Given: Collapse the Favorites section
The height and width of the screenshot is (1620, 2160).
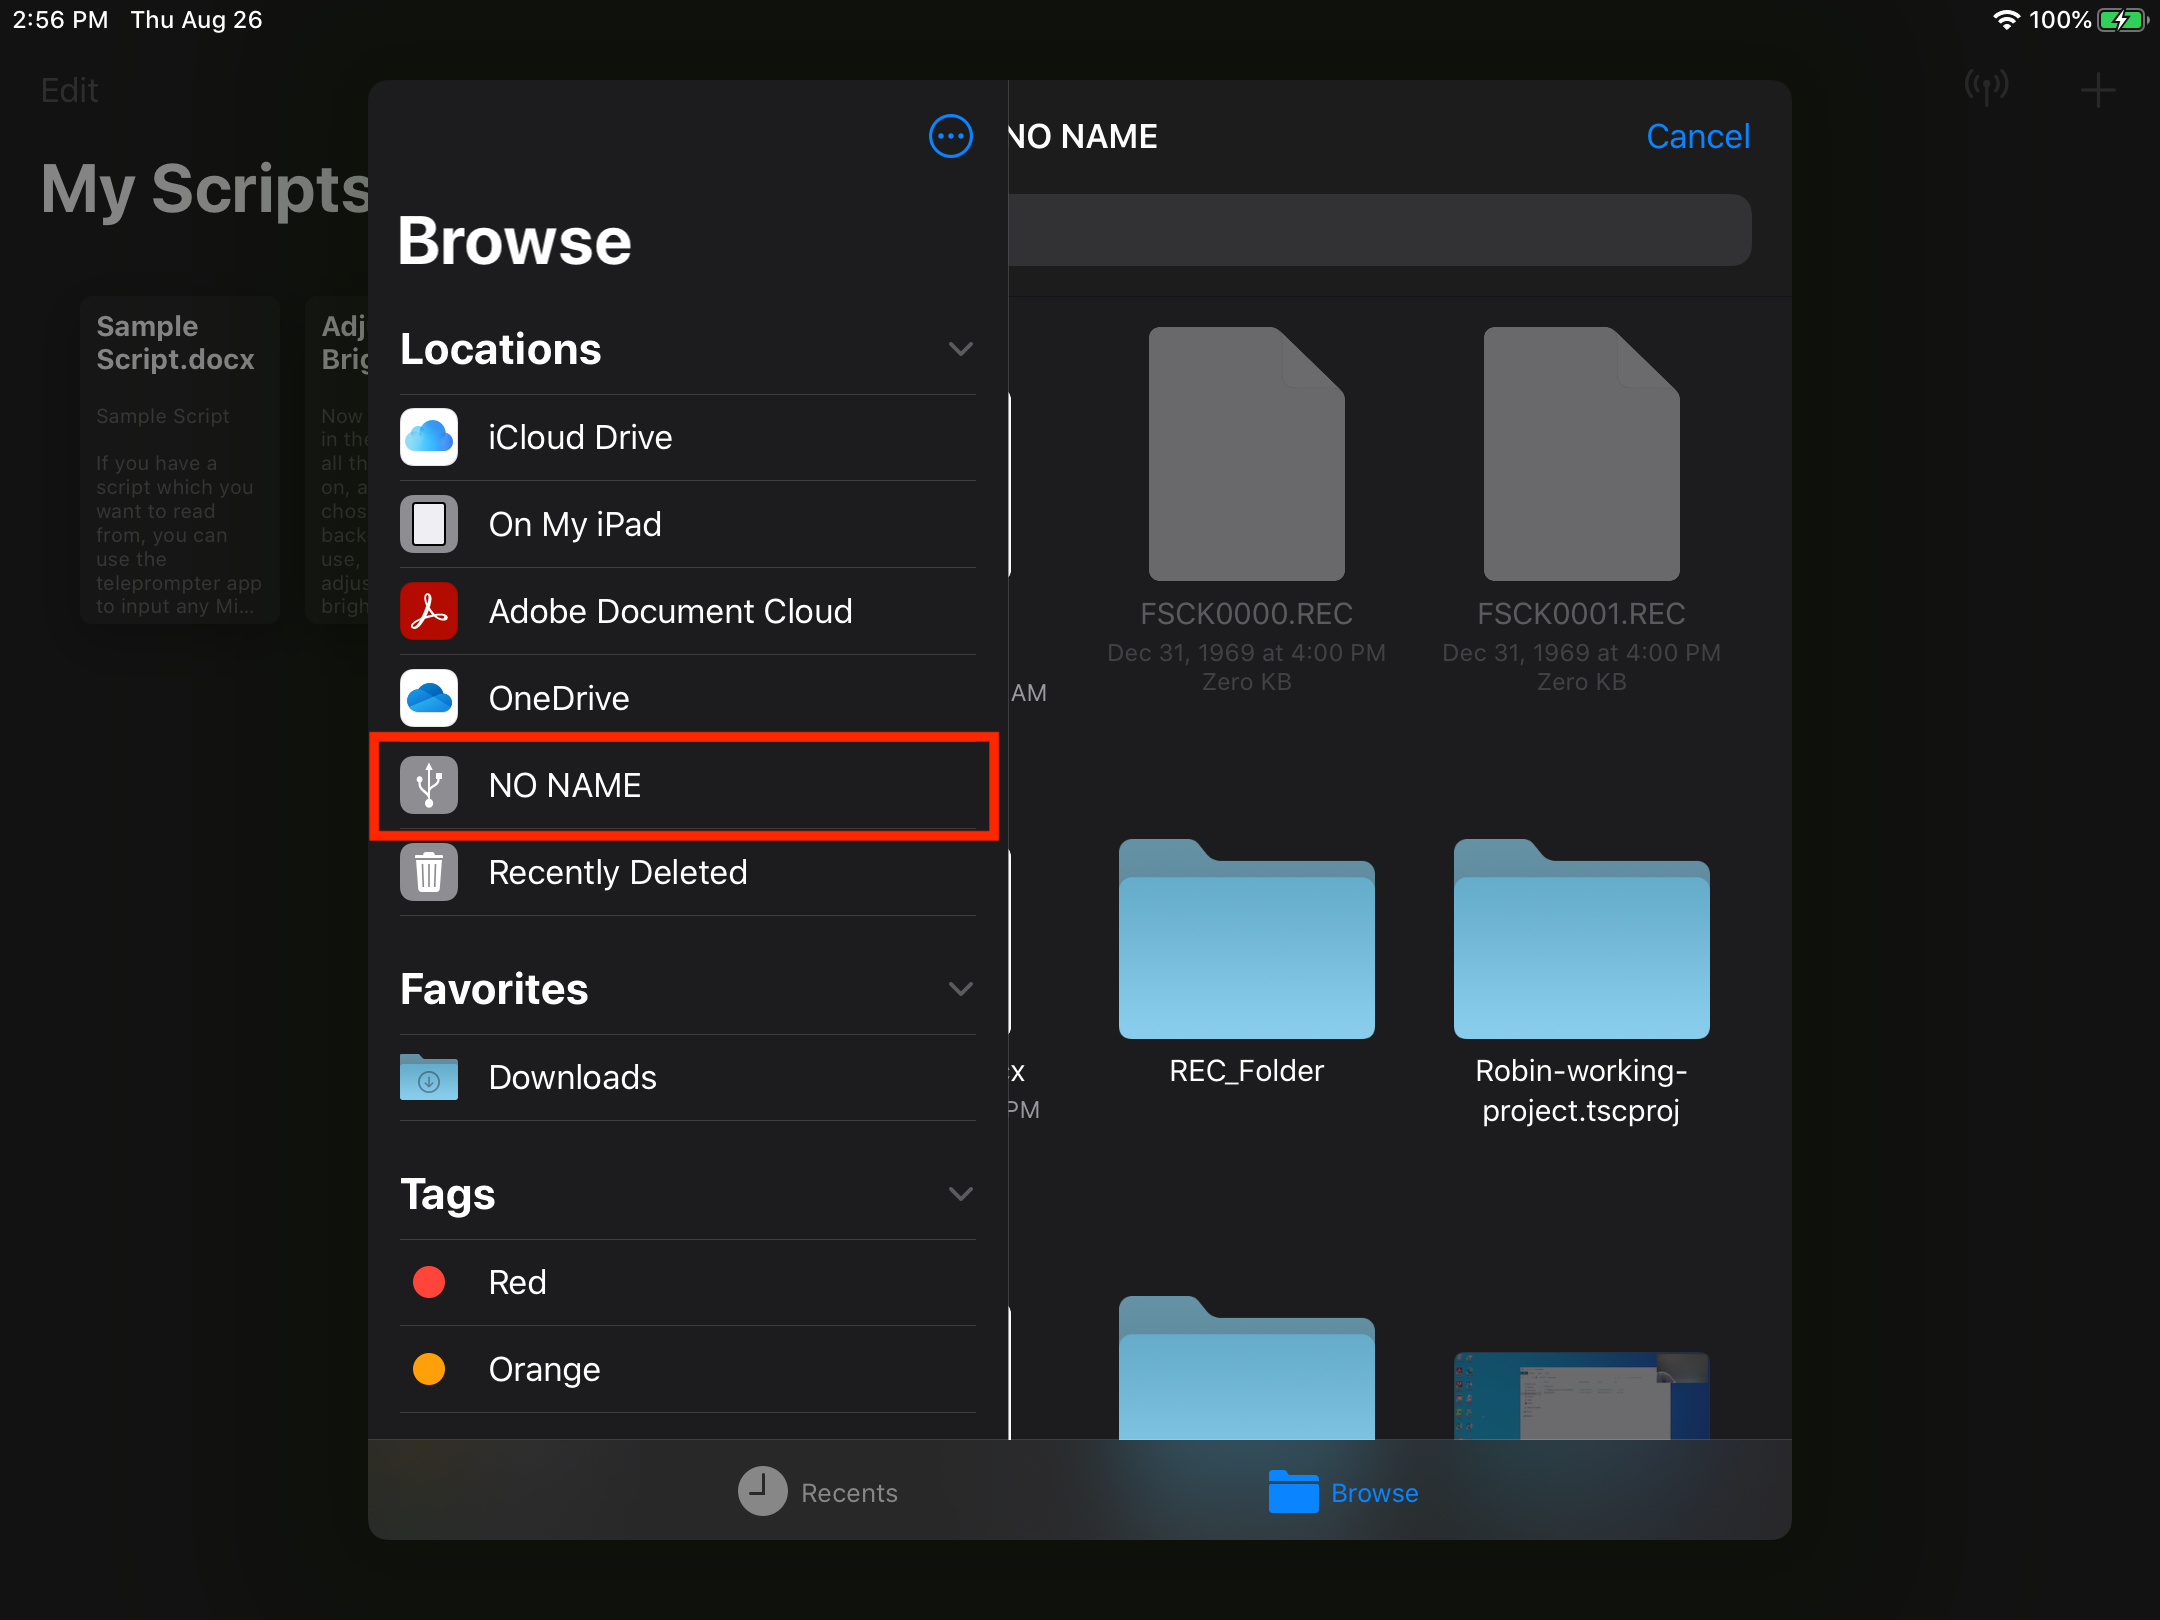Looking at the screenshot, I should [x=960, y=989].
